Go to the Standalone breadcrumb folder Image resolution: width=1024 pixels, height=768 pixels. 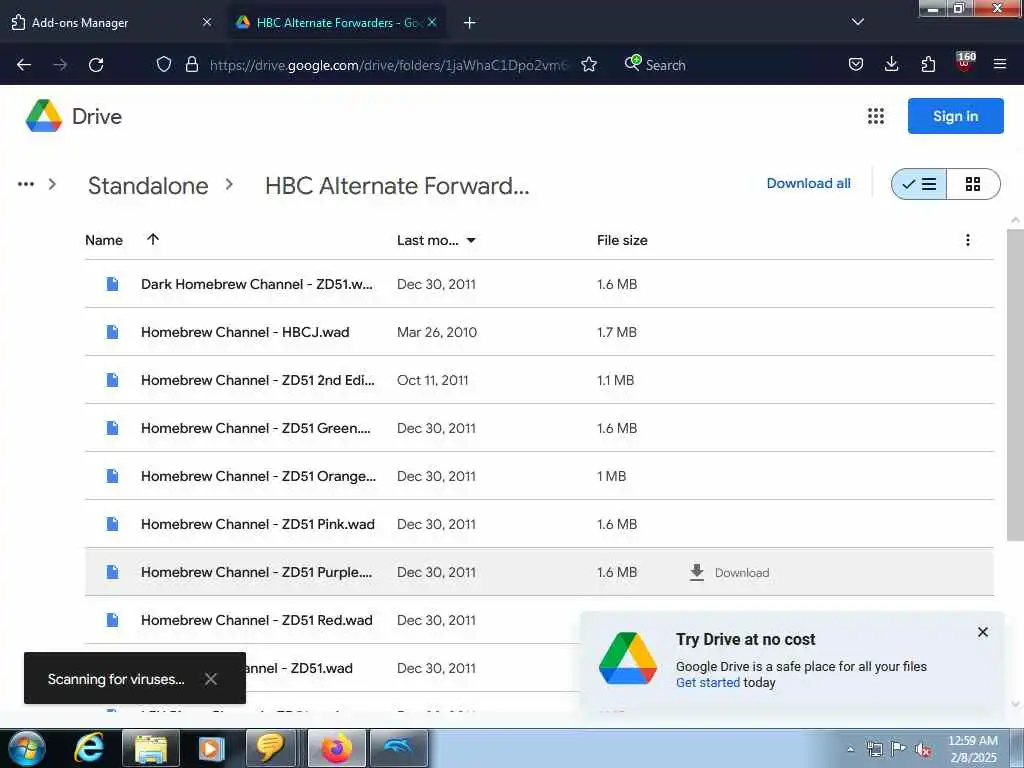148,185
